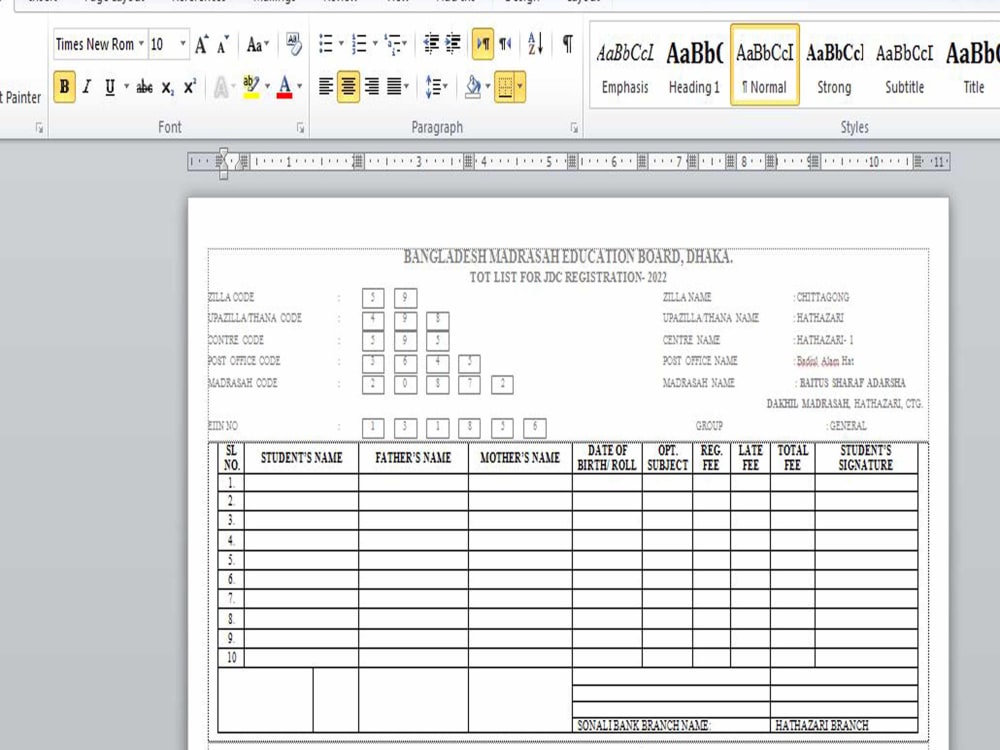The width and height of the screenshot is (1000, 750).
Task: Click the Decrease Indent icon
Action: pos(431,44)
